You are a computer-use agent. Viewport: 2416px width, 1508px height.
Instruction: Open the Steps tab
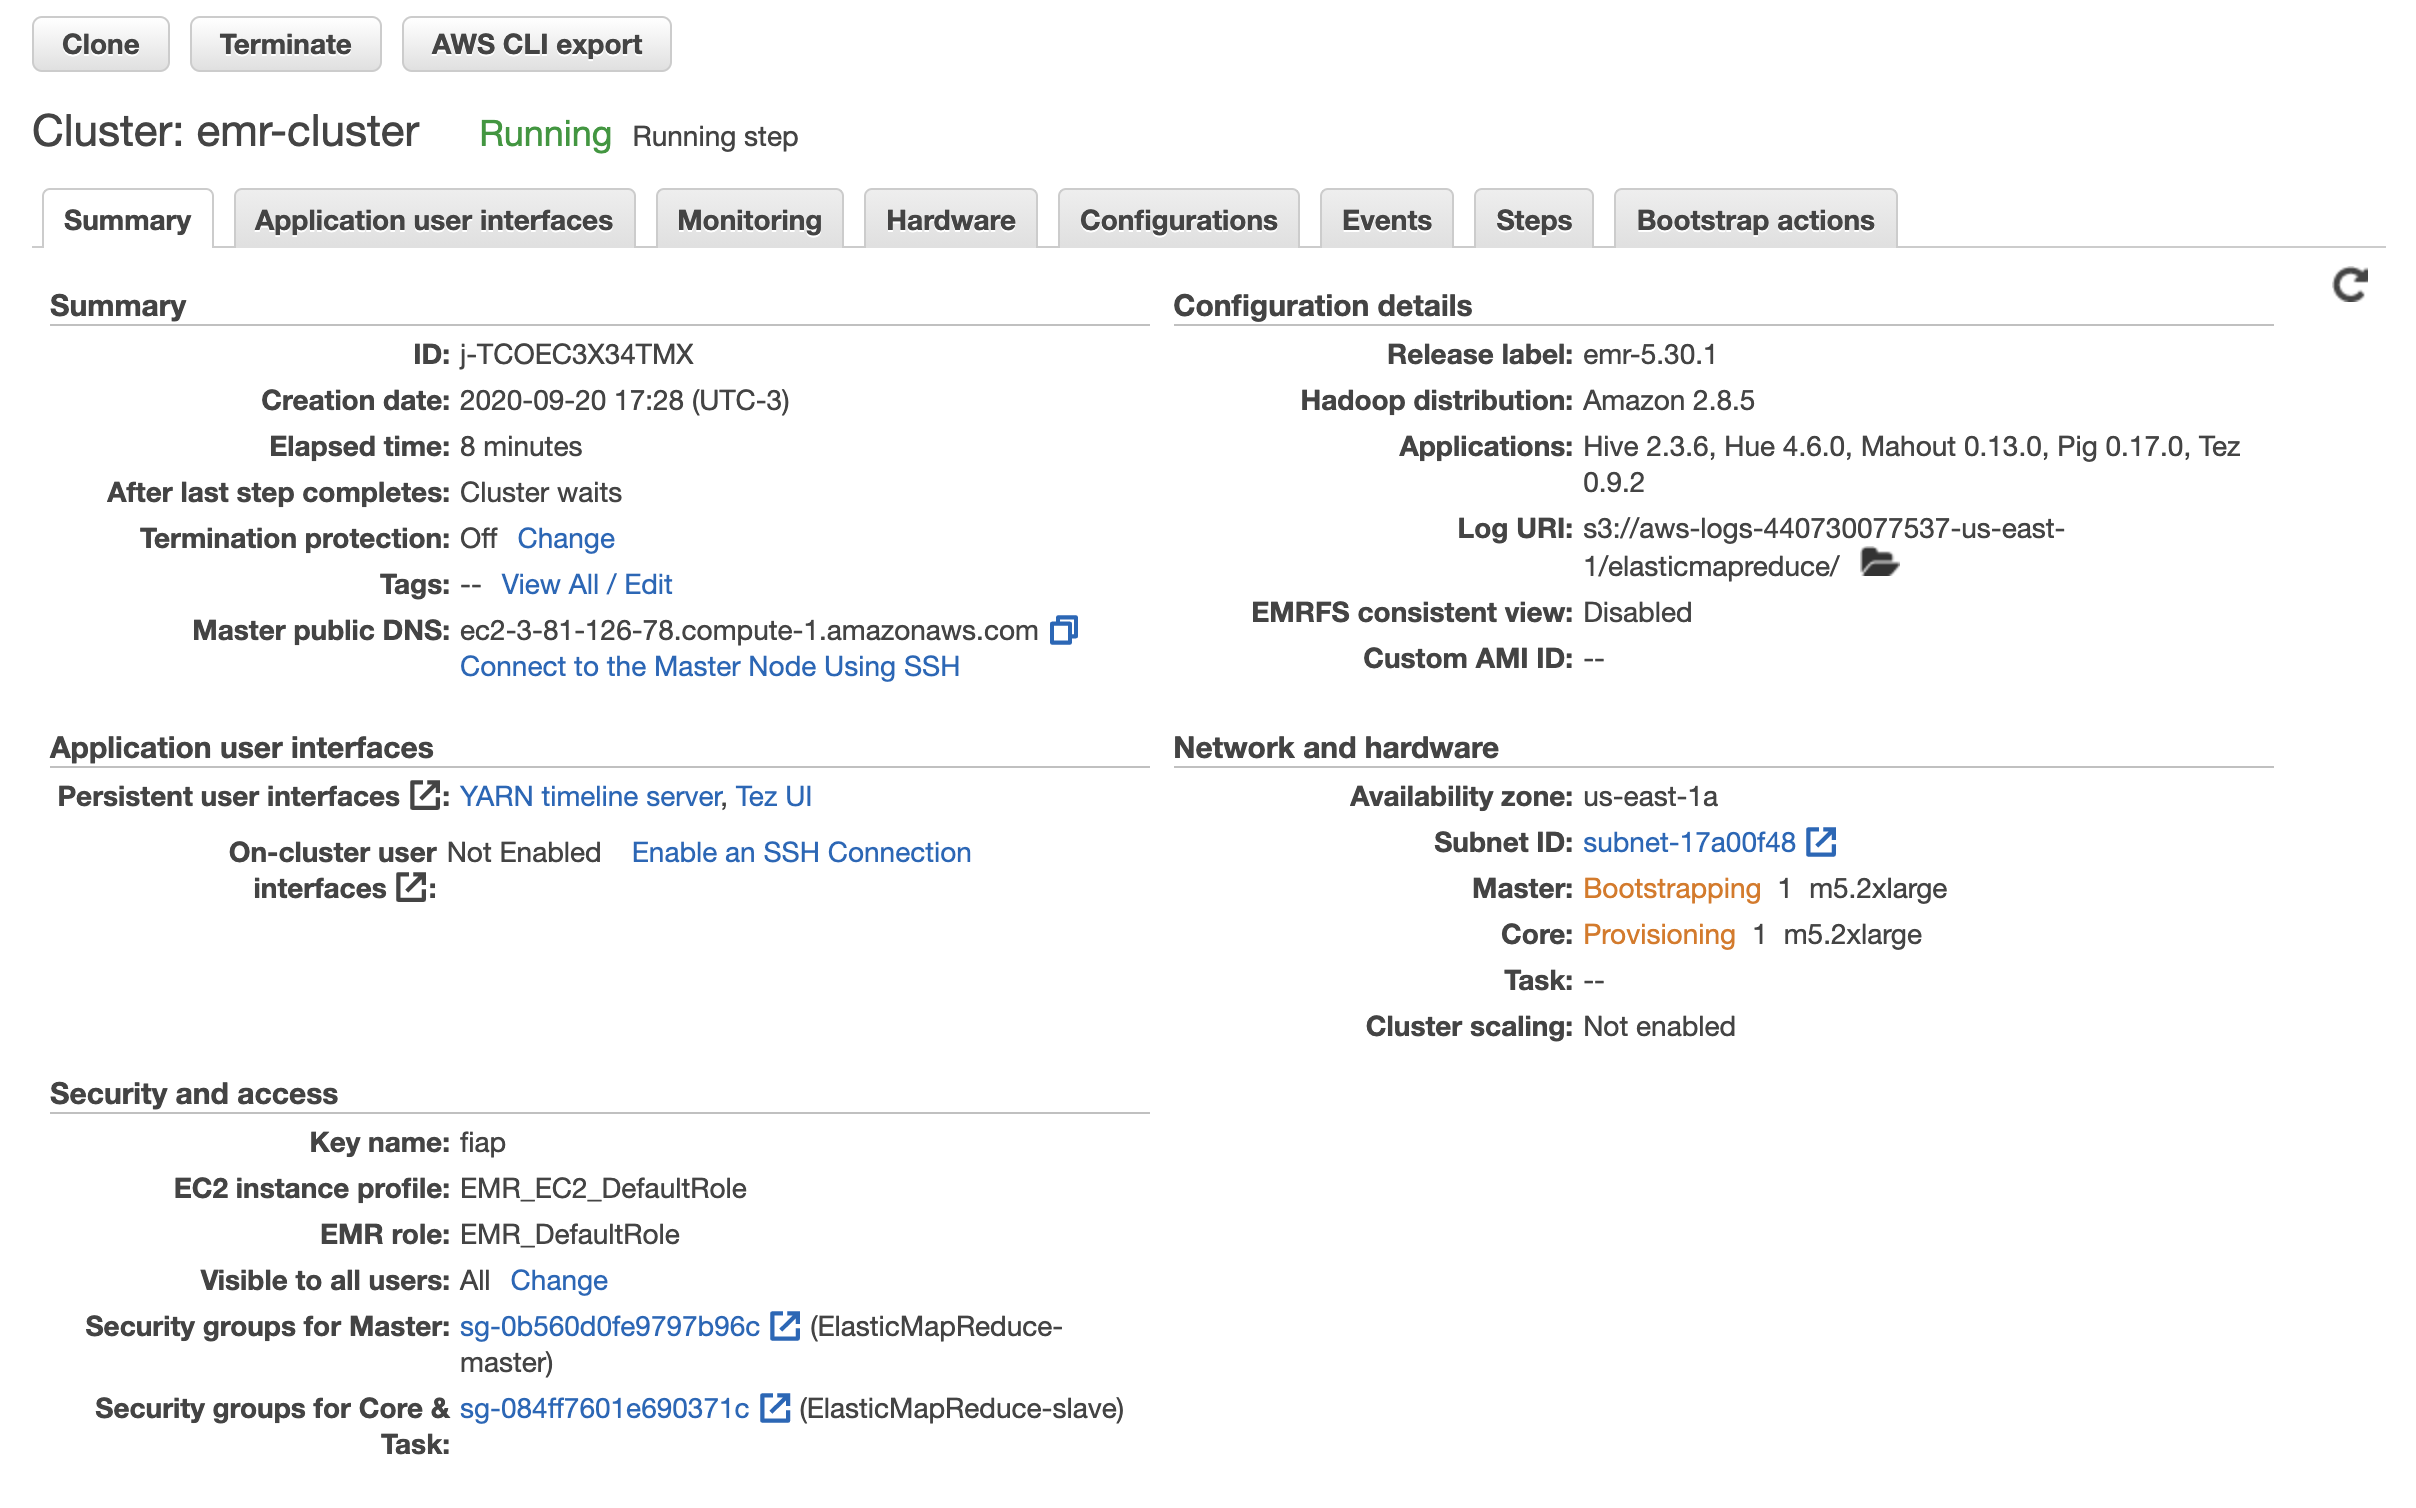1533,220
